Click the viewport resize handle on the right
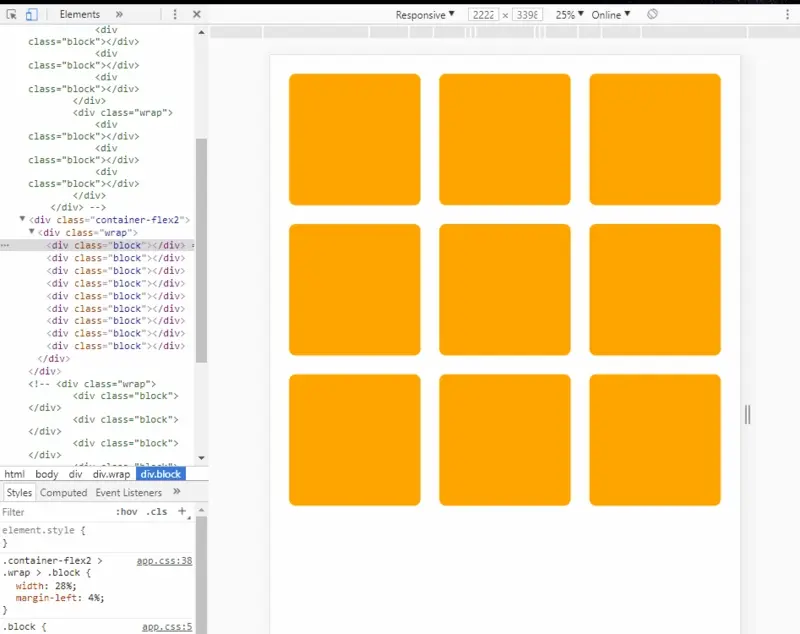 click(x=747, y=415)
